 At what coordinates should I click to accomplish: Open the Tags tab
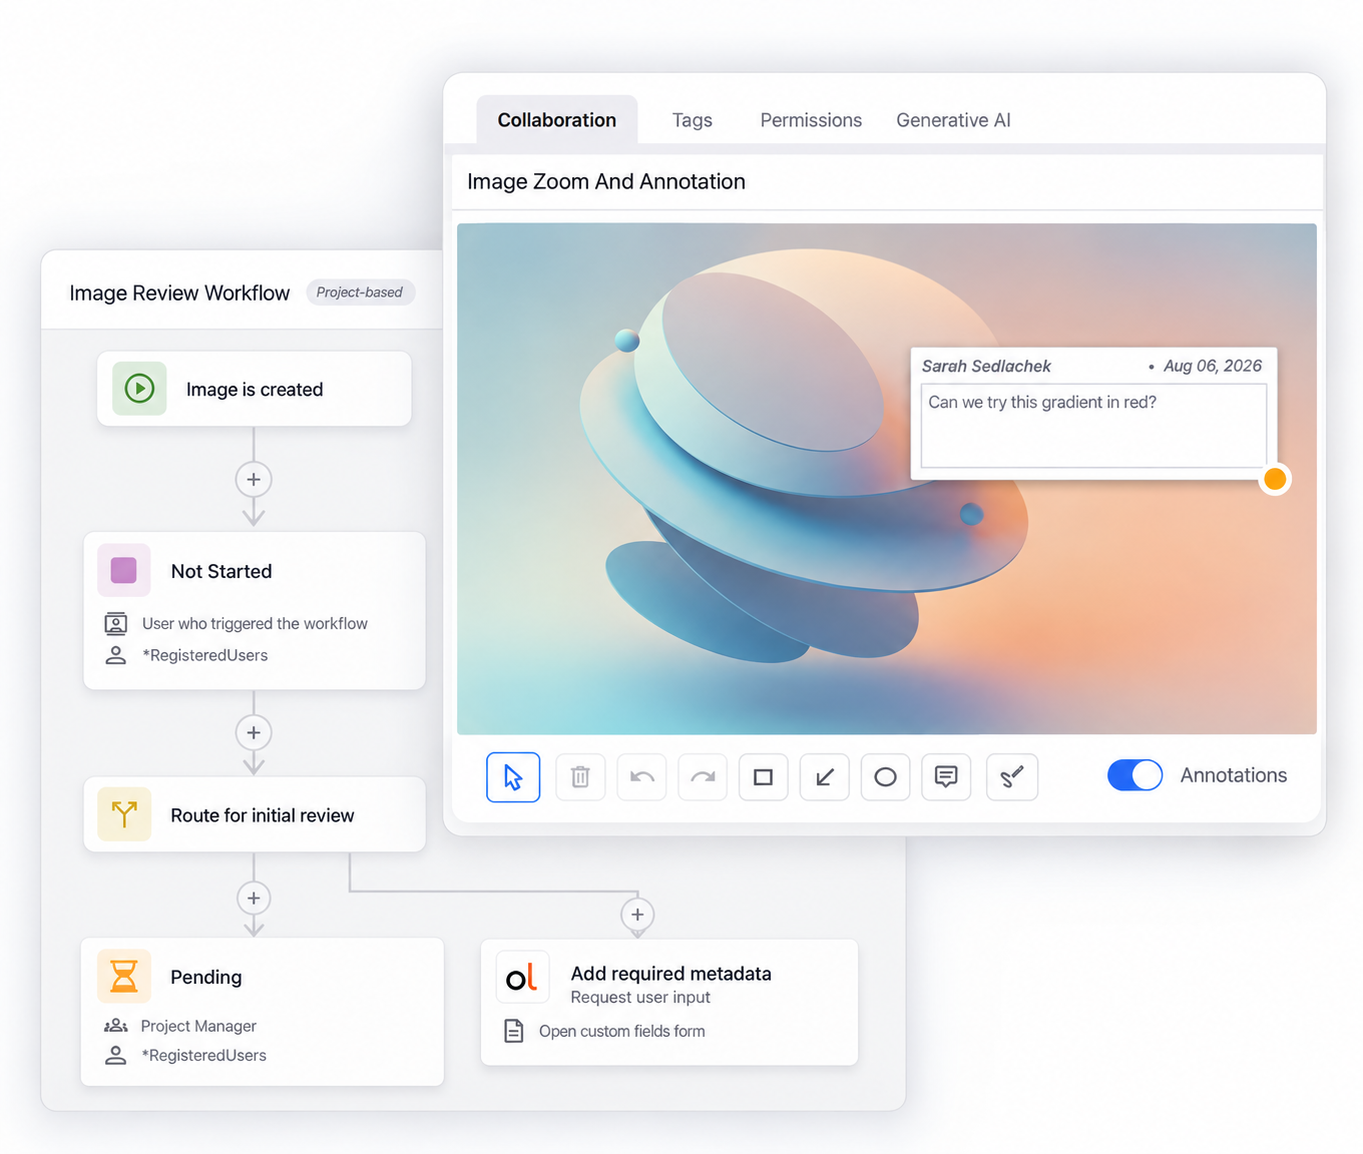692,120
